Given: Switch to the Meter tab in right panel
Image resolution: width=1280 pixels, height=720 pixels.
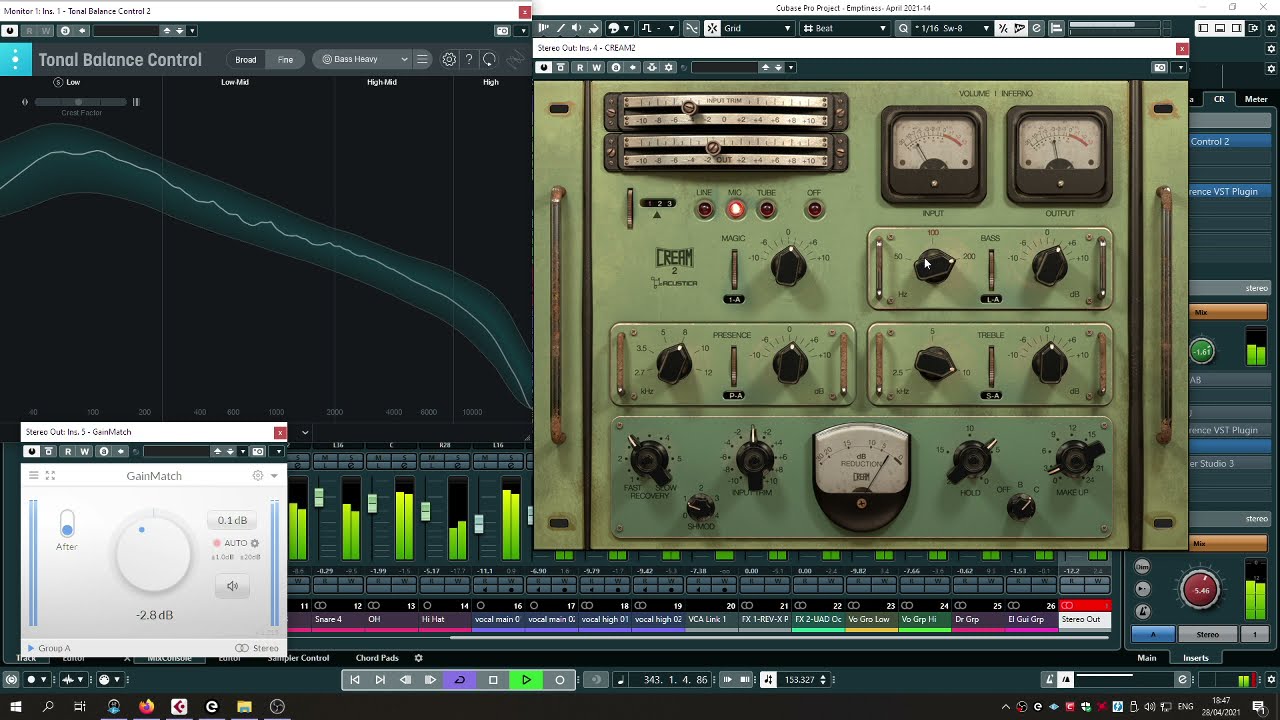Looking at the screenshot, I should click(1256, 99).
